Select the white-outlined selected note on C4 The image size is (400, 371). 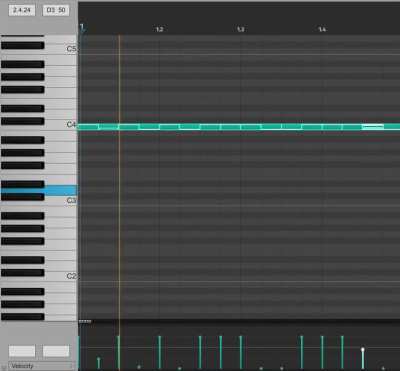[373, 127]
